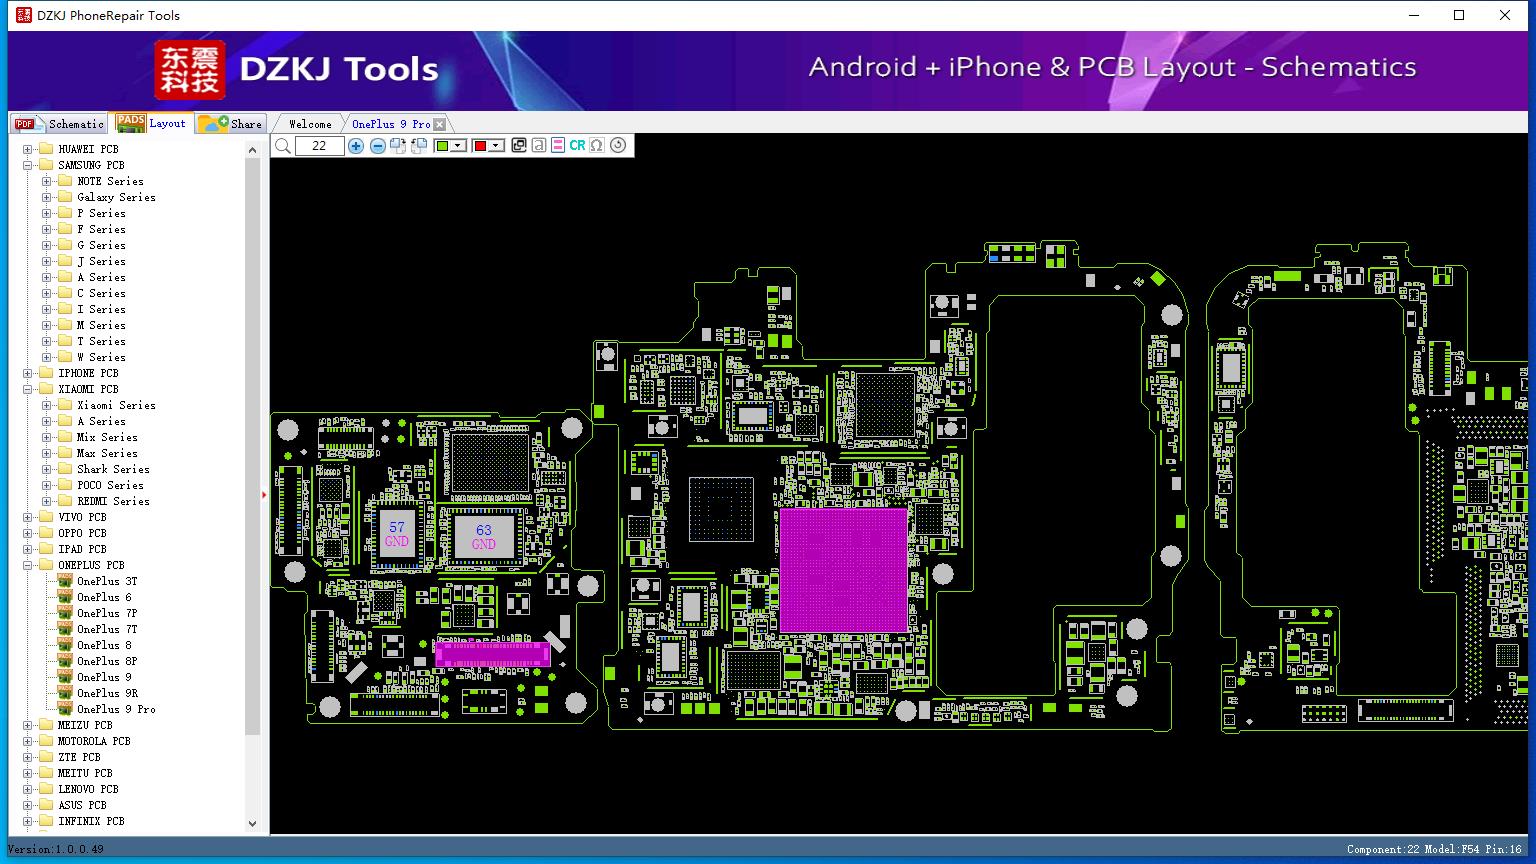Image resolution: width=1536 pixels, height=864 pixels.
Task: Collapse the ONEPLUS PCB tree node
Action: 27,565
